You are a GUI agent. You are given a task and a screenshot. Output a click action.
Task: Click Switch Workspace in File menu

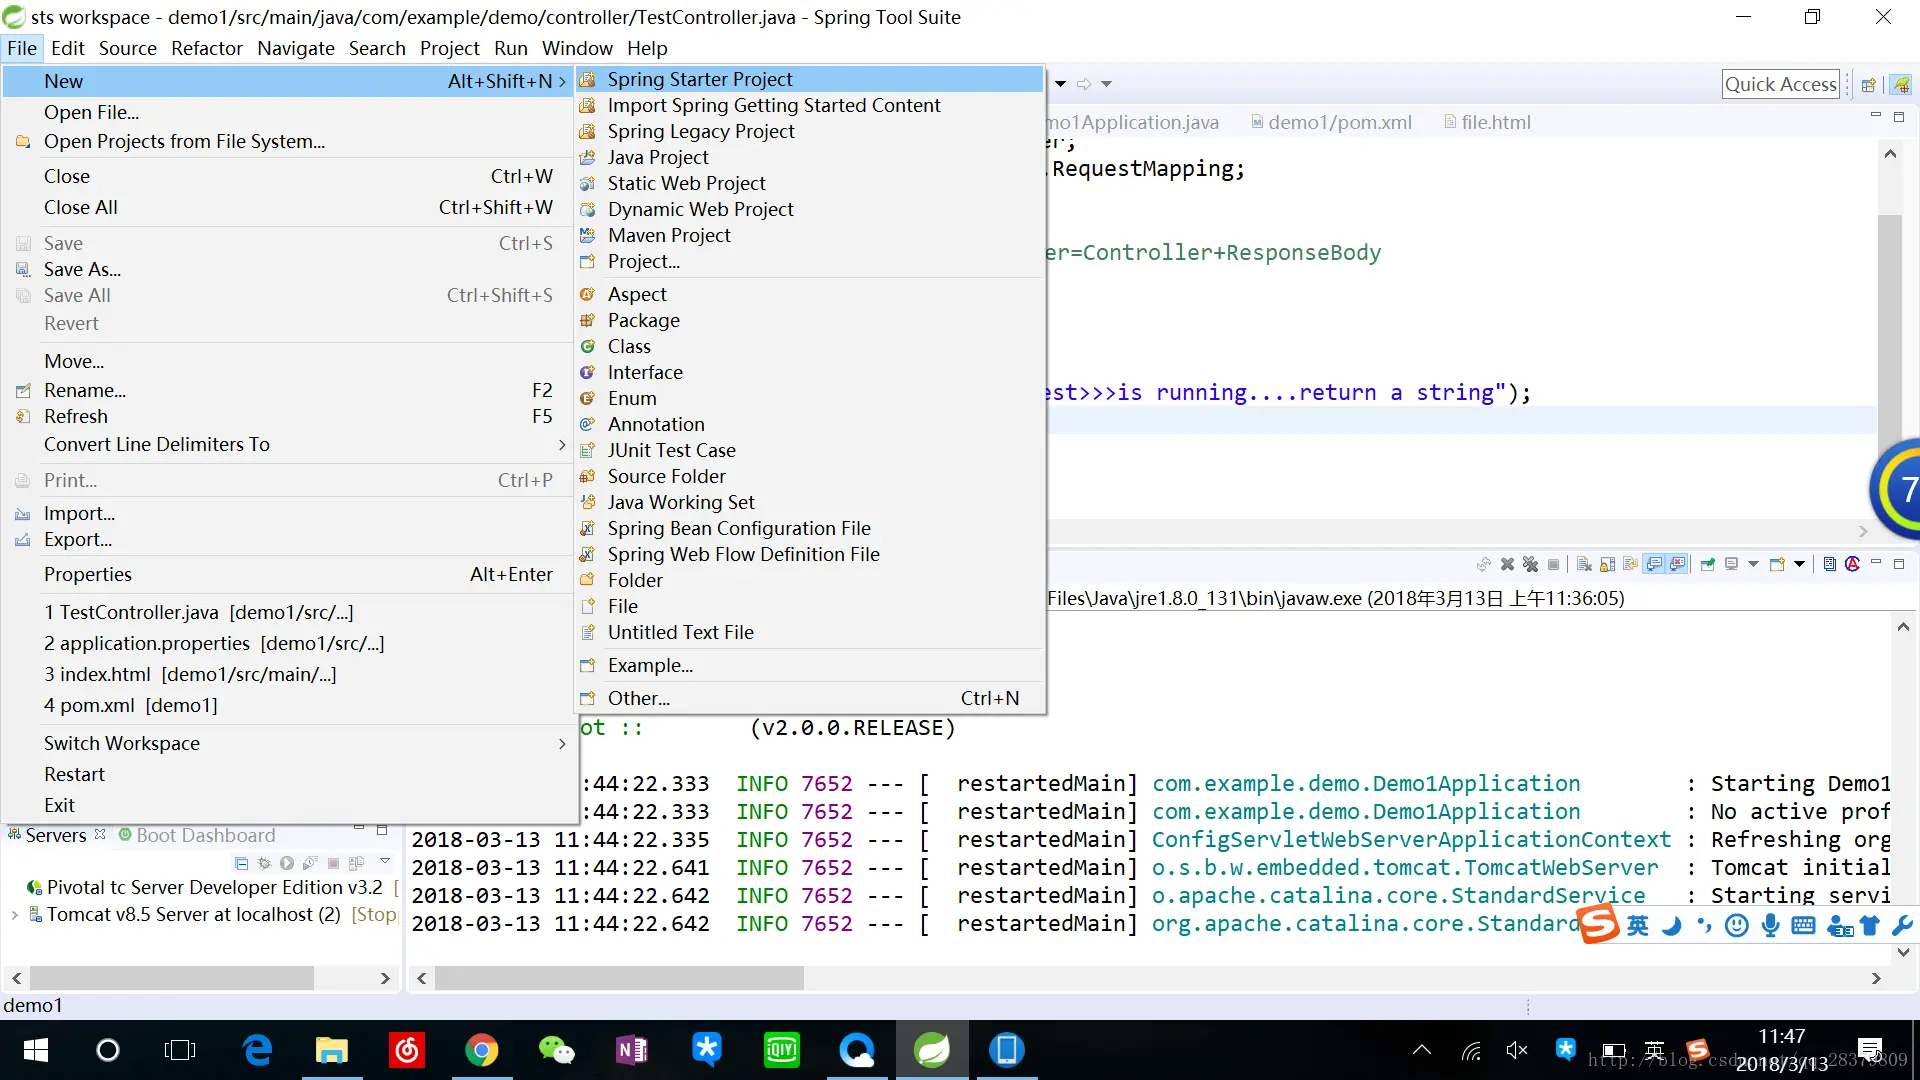coord(122,743)
